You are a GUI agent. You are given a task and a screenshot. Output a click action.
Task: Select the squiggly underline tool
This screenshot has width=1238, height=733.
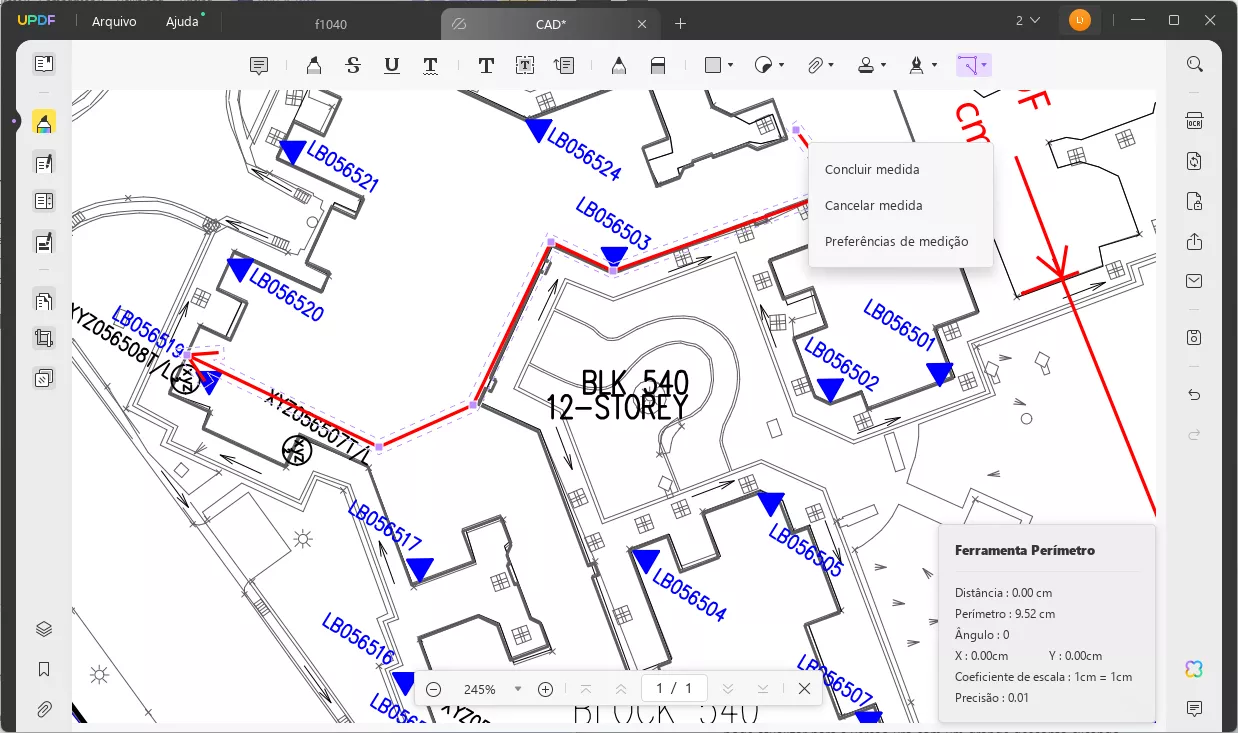tap(430, 66)
